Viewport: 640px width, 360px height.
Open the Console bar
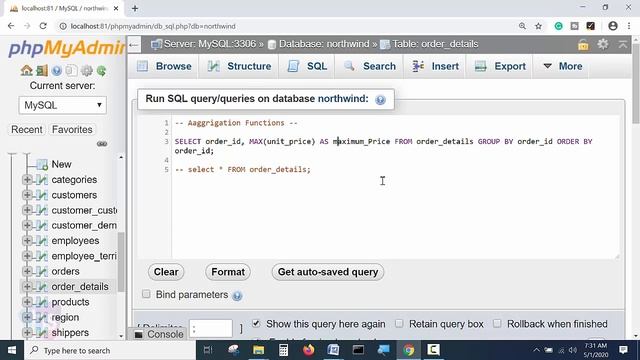click(x=158, y=334)
